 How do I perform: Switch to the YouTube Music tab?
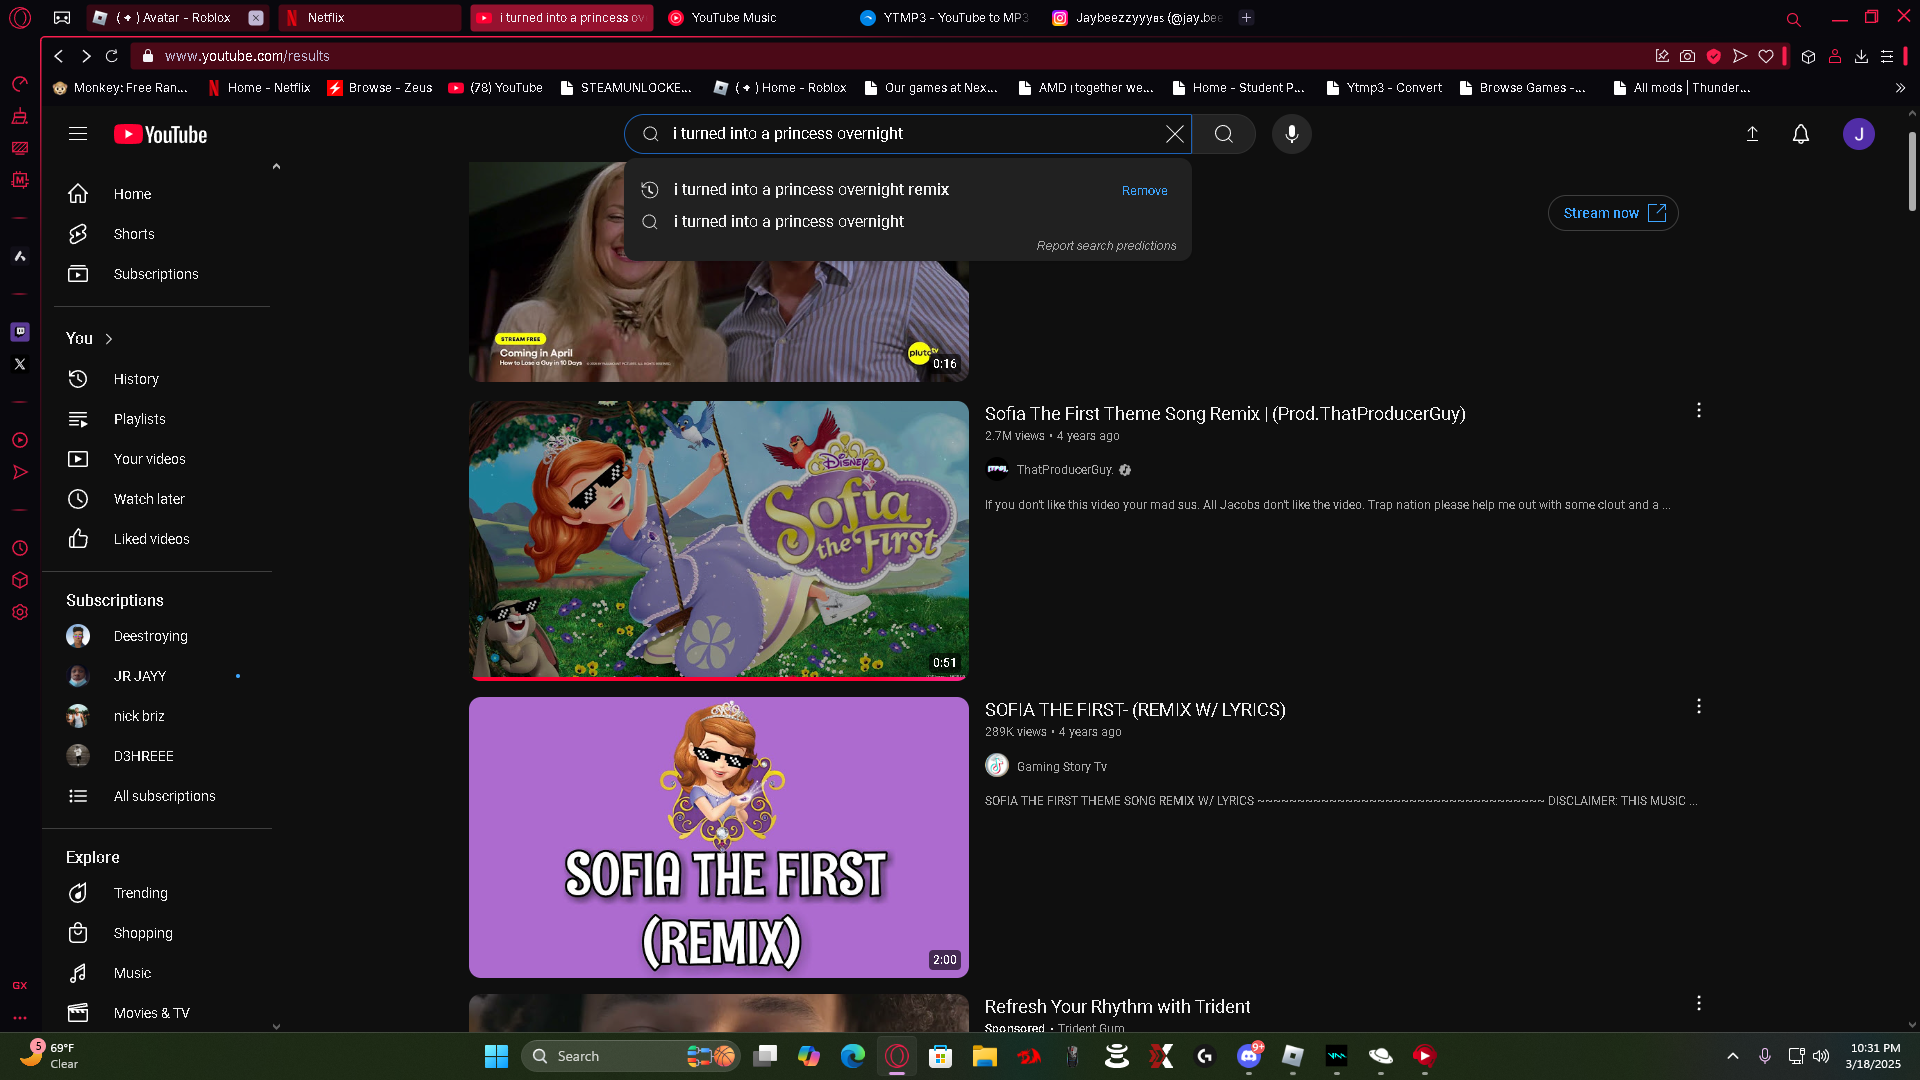tap(753, 18)
